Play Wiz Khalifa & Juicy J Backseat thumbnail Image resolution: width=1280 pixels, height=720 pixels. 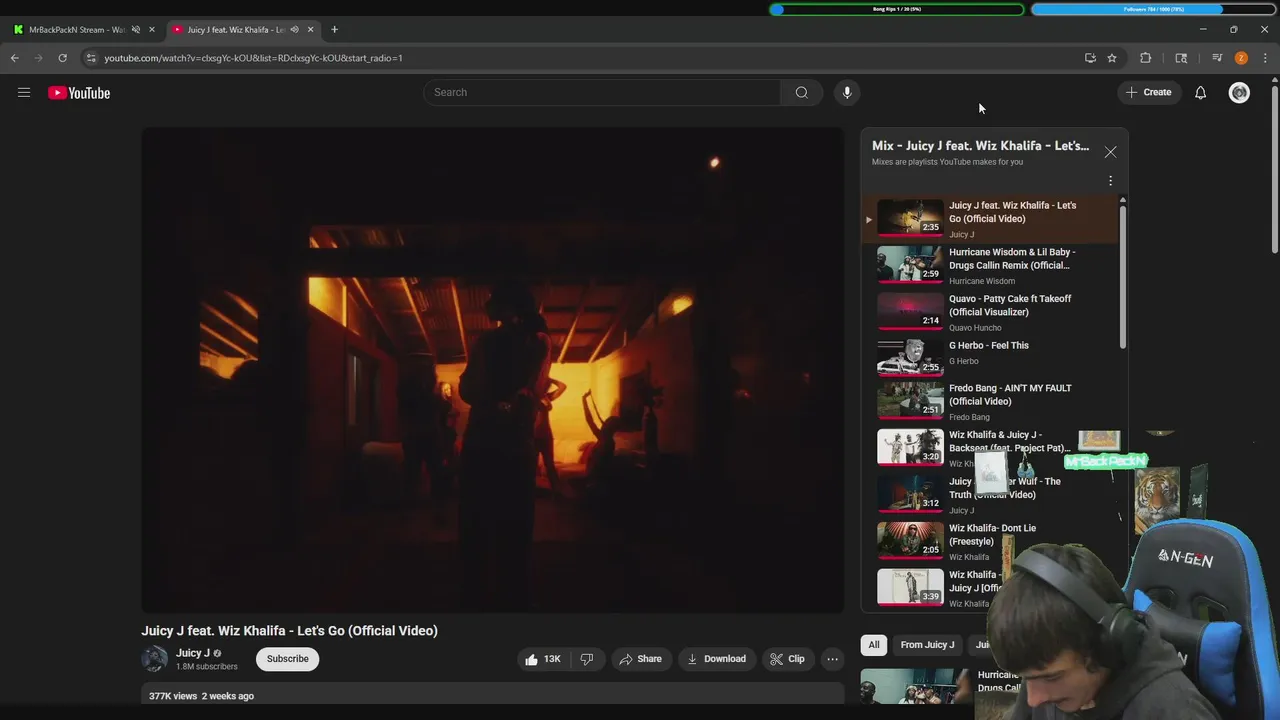click(x=910, y=447)
